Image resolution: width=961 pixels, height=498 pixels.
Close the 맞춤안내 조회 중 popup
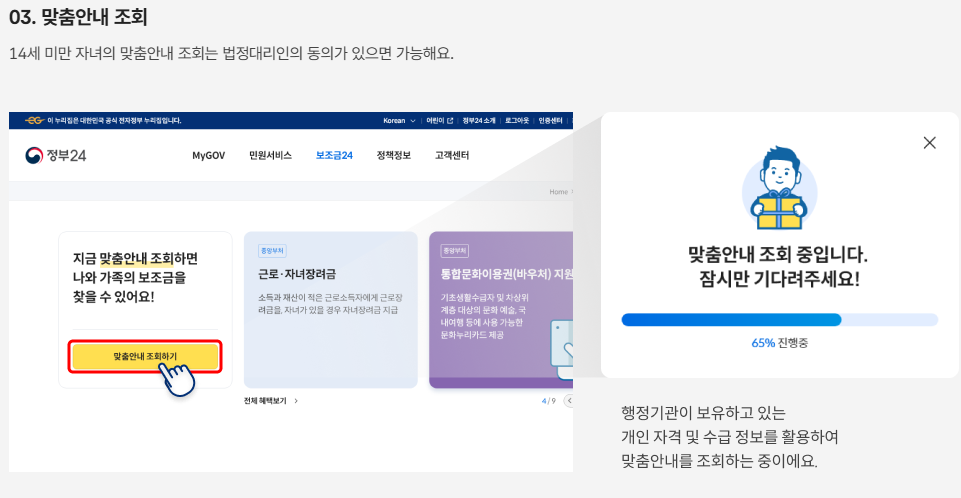(929, 143)
